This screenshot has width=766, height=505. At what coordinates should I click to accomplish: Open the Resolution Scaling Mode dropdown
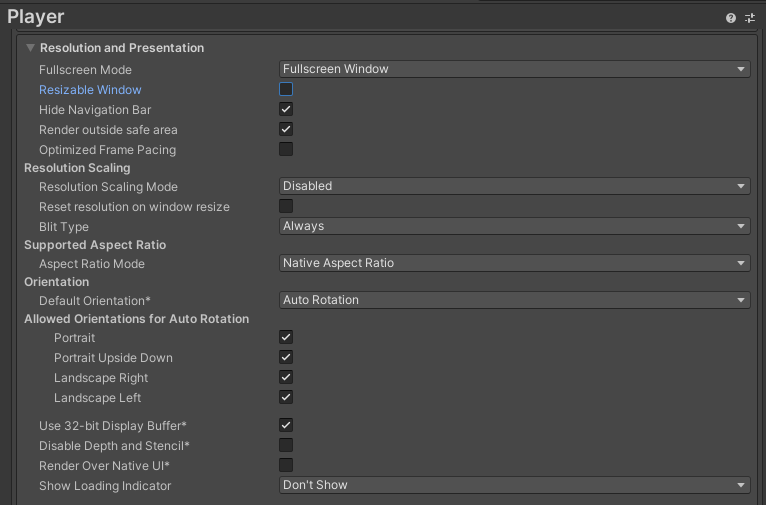[x=514, y=186]
